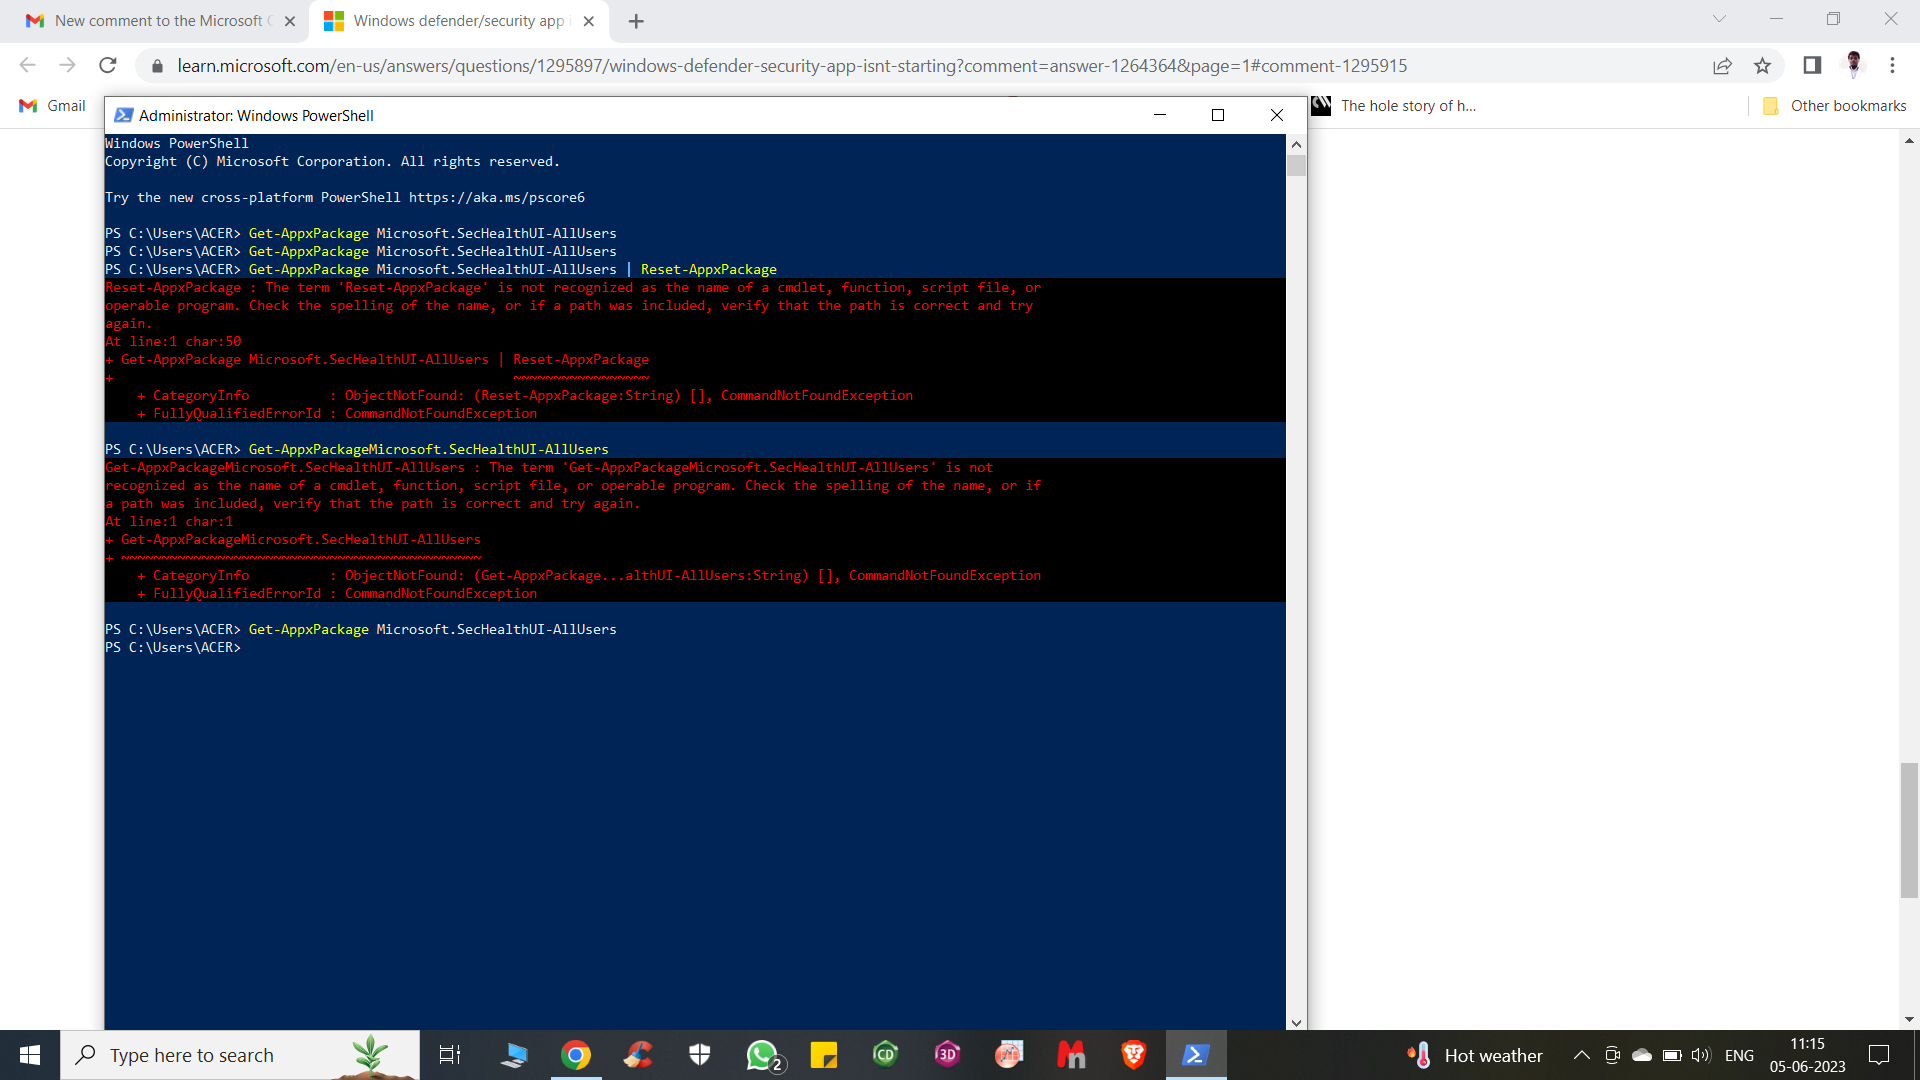Open Meet Now tray icon
This screenshot has width=1920, height=1080.
click(1612, 1055)
